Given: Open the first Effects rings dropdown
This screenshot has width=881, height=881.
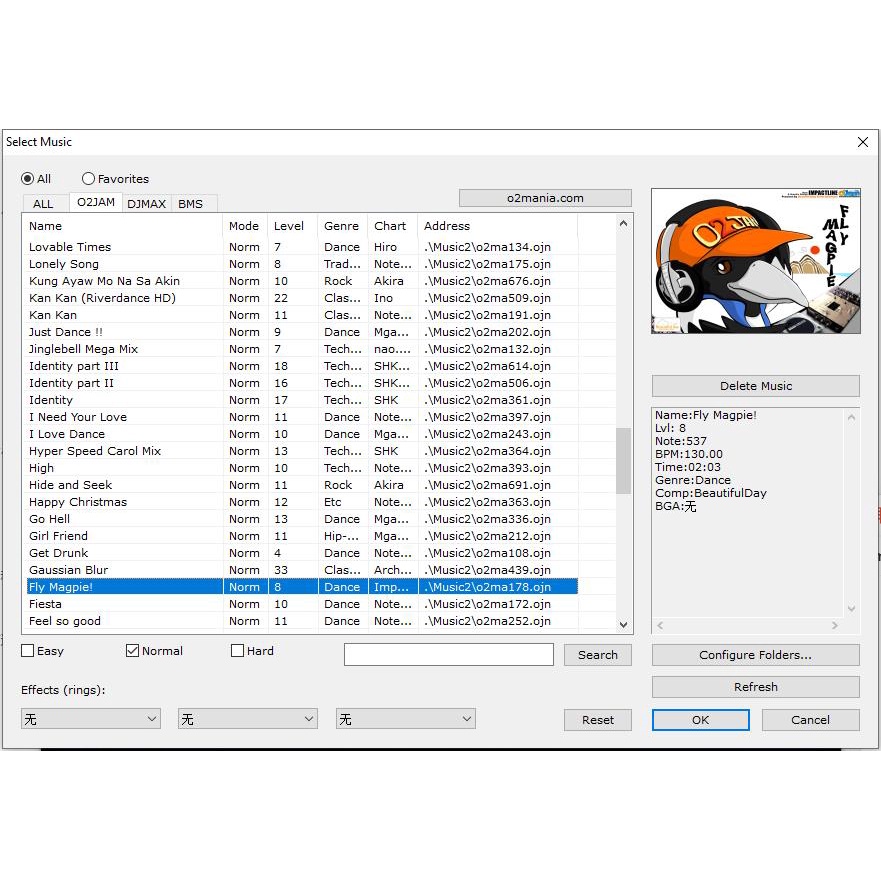Looking at the screenshot, I should [90, 719].
